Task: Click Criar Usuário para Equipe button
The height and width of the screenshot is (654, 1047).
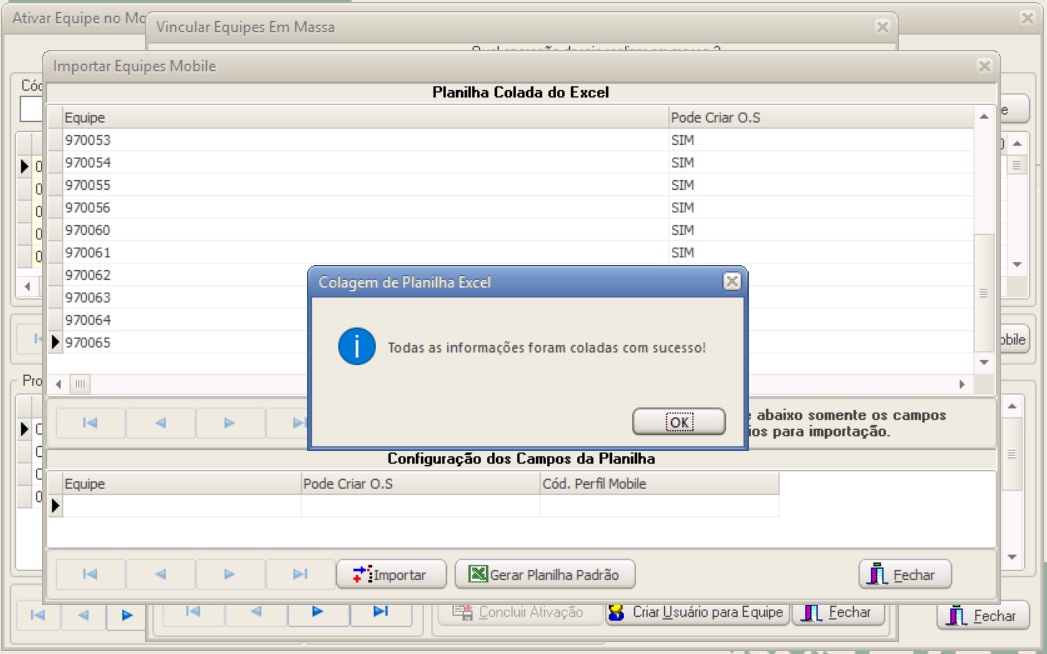Action: (697, 612)
